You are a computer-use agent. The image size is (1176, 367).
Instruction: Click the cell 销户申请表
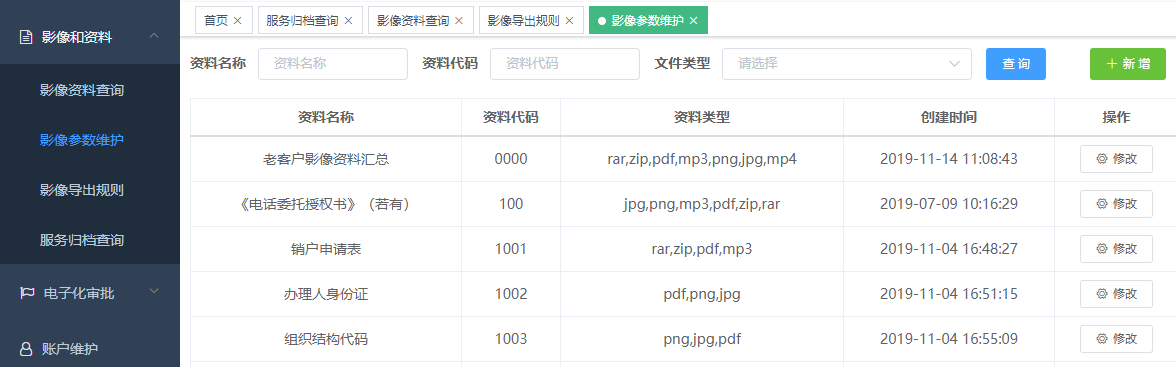click(326, 249)
